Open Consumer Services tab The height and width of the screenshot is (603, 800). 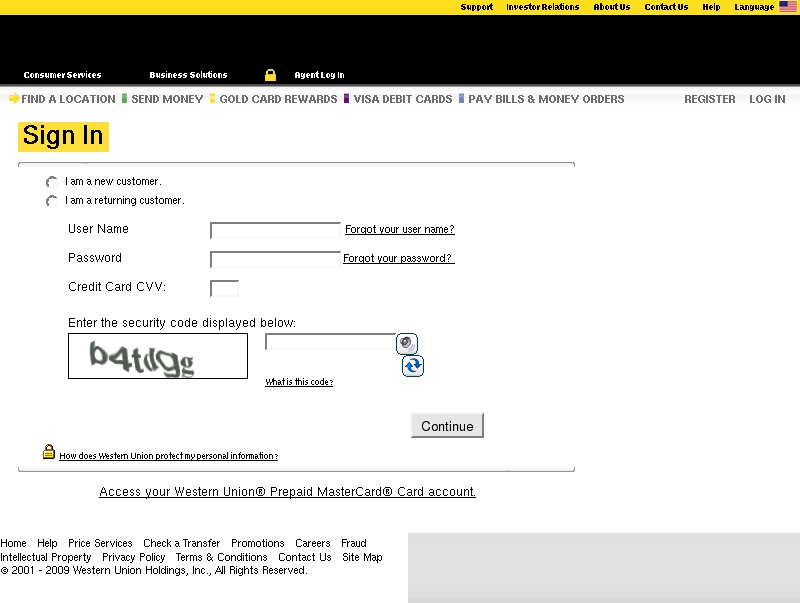(62, 75)
